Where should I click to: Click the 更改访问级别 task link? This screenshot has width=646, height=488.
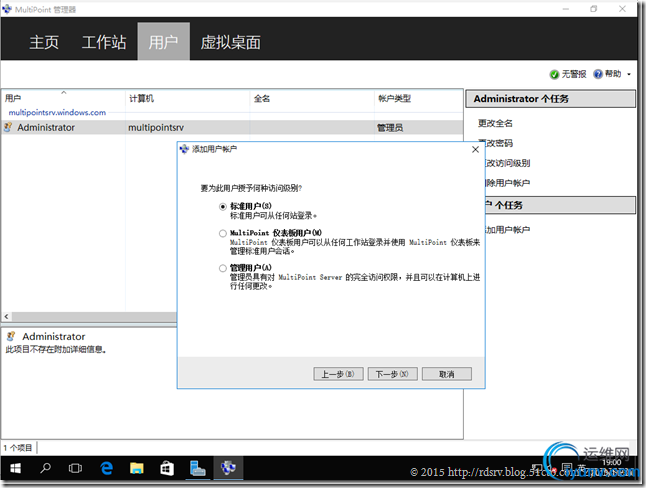[508, 163]
